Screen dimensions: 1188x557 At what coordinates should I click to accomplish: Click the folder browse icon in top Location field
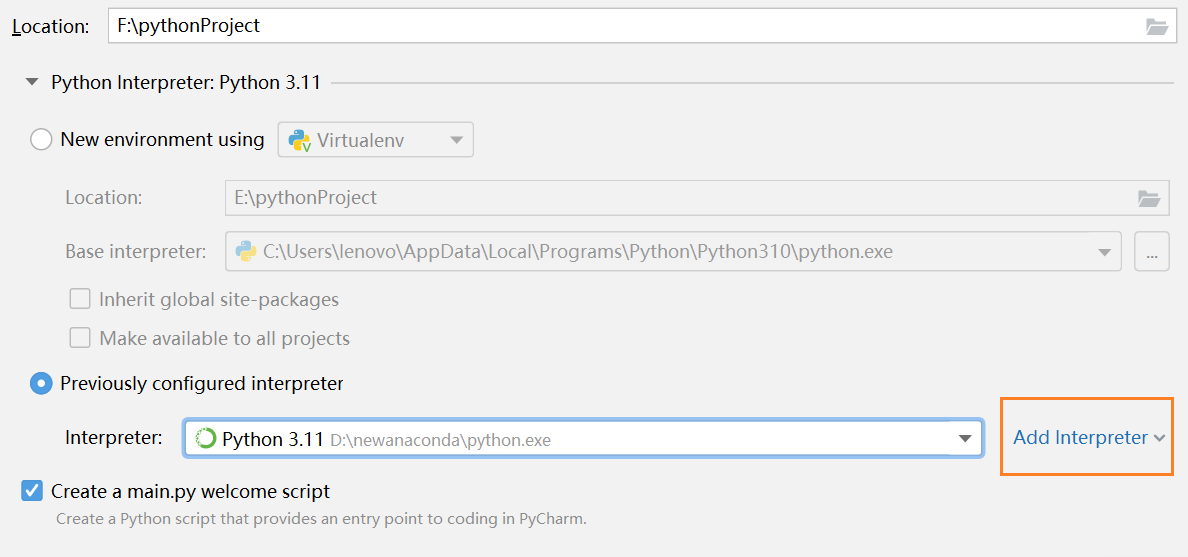click(1157, 27)
